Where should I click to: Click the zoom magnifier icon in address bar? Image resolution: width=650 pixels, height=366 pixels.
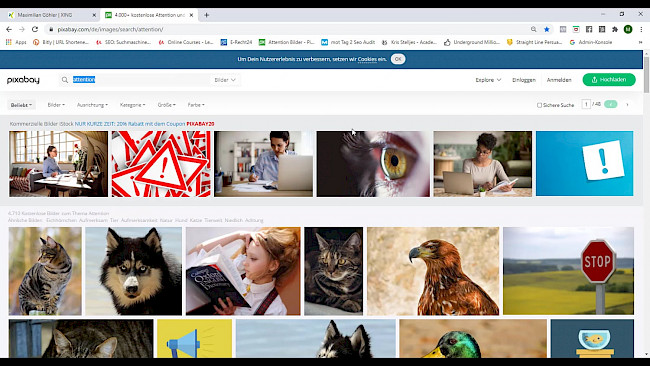[x=534, y=29]
